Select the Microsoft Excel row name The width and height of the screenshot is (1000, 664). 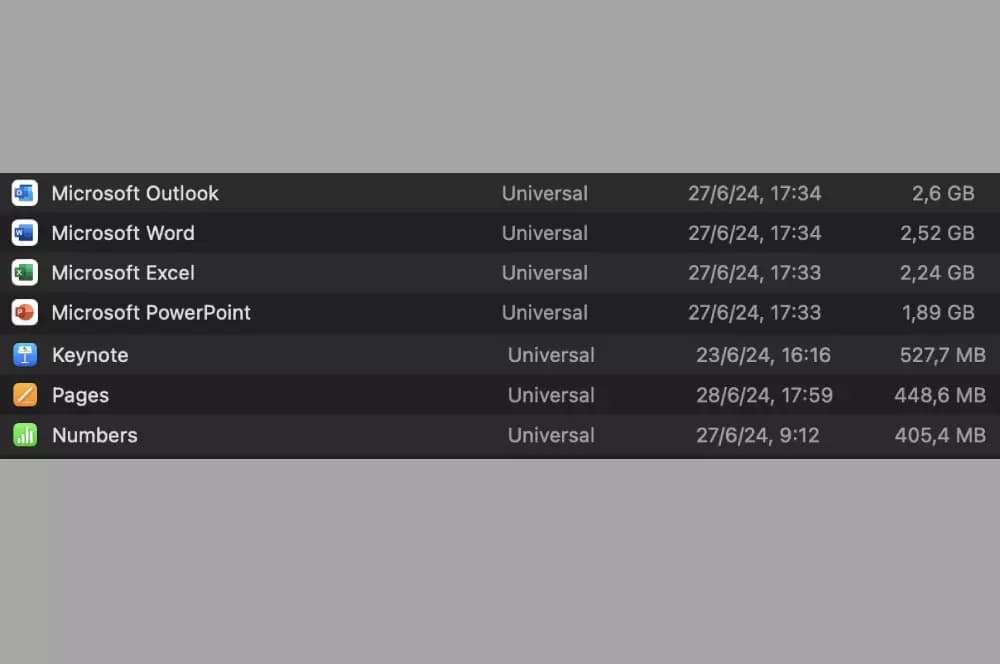pyautogui.click(x=123, y=273)
